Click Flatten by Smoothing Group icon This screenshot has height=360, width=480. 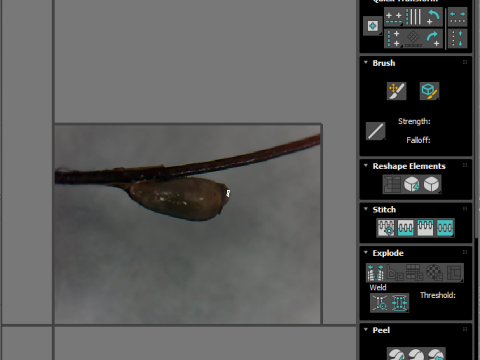tap(415, 273)
